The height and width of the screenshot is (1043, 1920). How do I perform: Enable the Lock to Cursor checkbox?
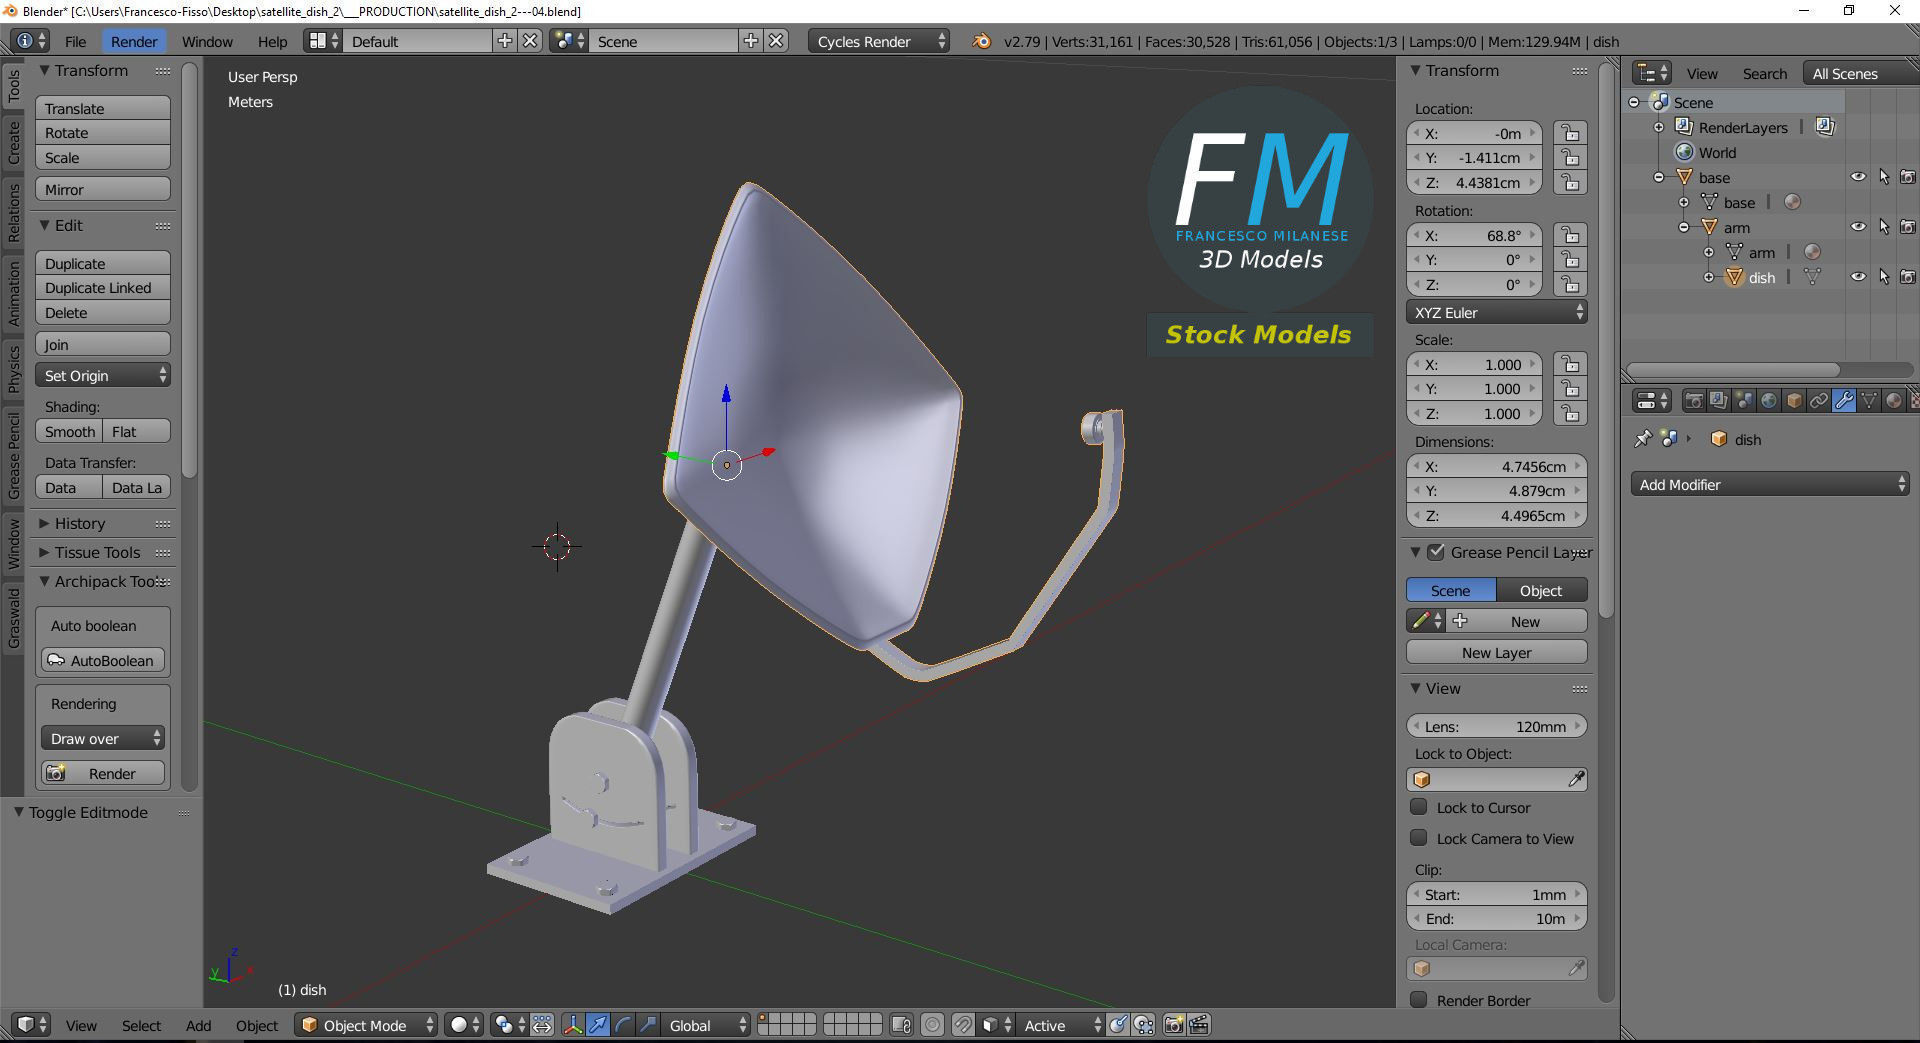[x=1418, y=807]
